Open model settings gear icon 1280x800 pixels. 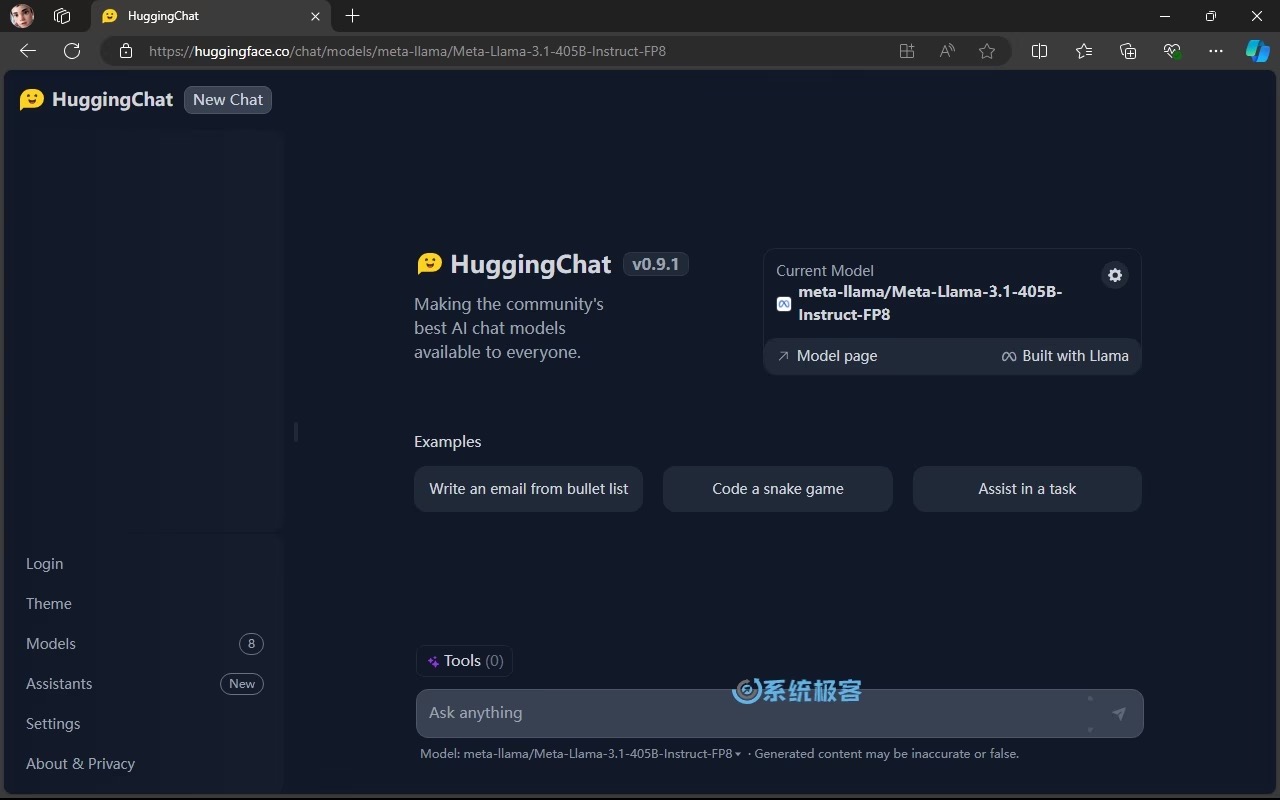(x=1115, y=275)
